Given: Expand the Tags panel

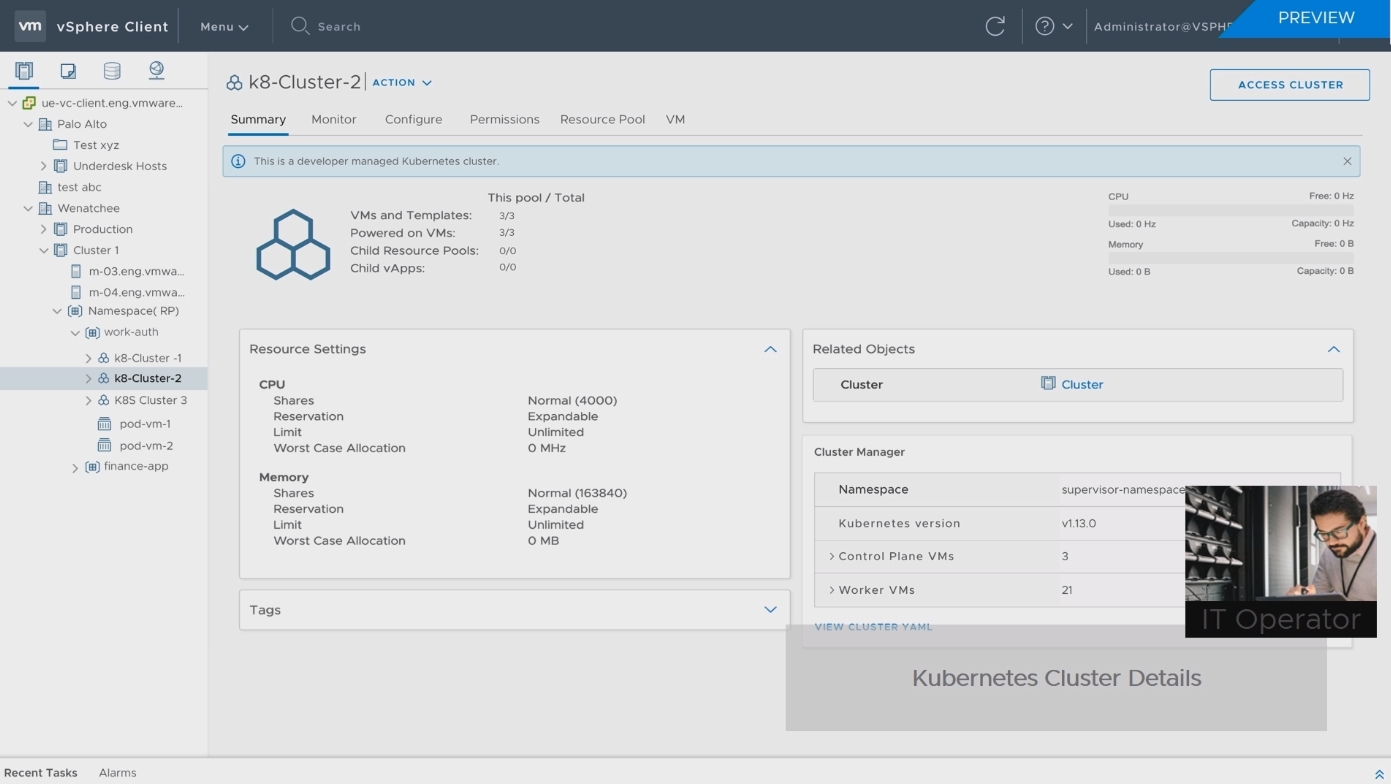Looking at the screenshot, I should (770, 610).
